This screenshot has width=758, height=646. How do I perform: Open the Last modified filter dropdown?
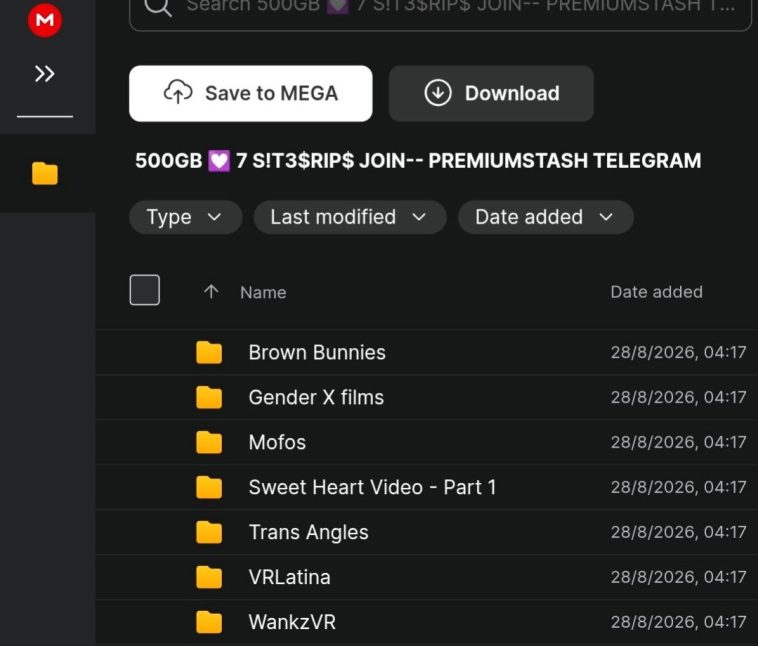350,217
